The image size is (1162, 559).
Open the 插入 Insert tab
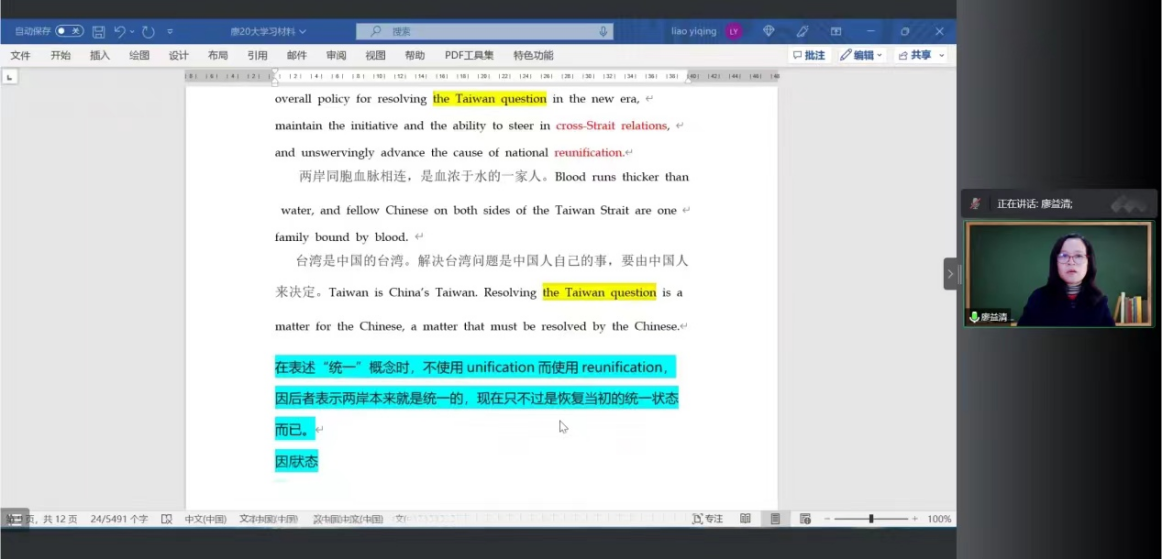click(x=100, y=55)
